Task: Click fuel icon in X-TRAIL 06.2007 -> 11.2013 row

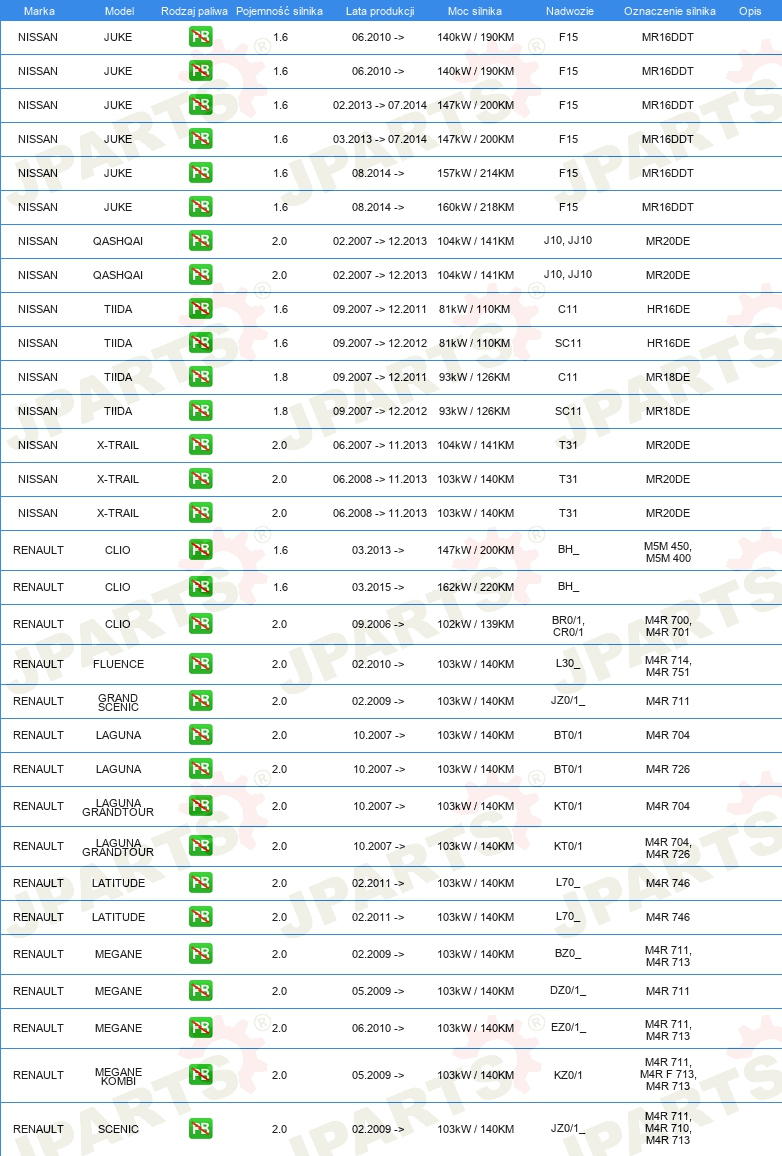Action: click(200, 444)
